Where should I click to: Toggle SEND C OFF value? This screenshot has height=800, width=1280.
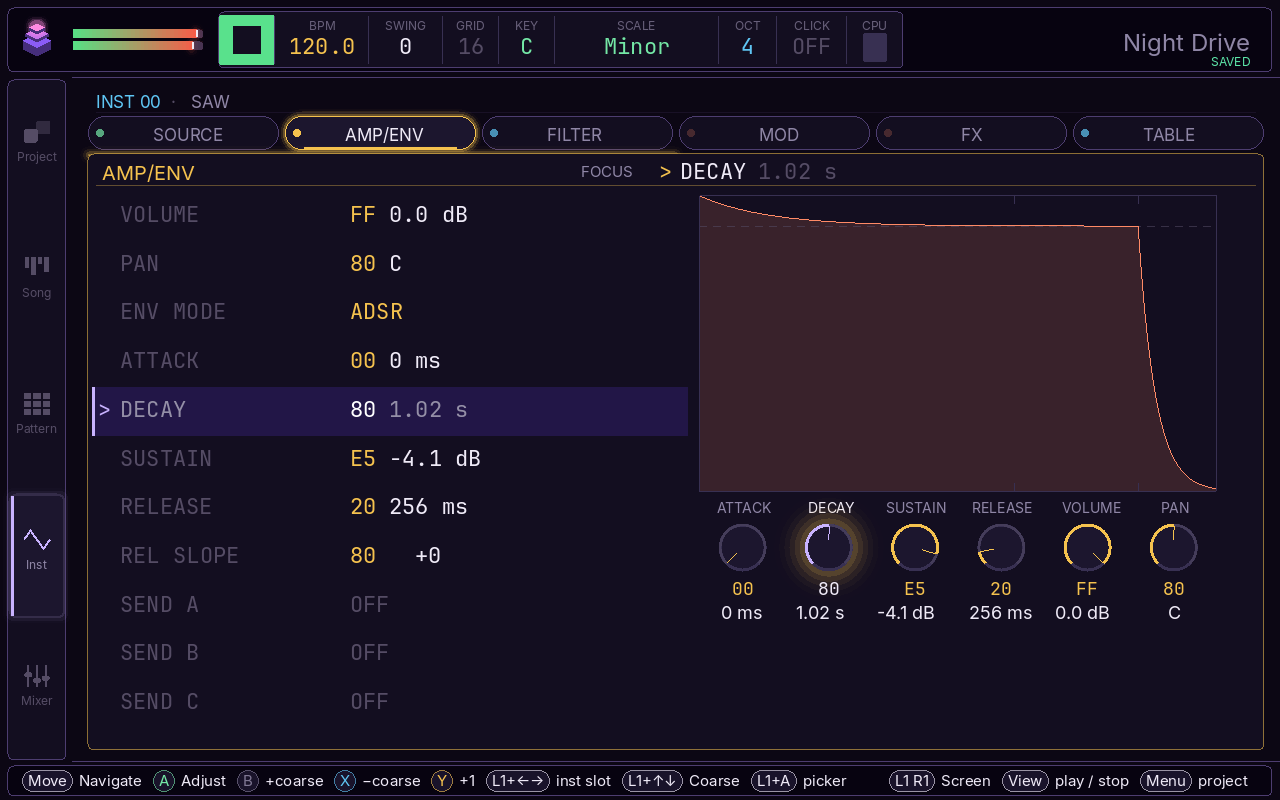[369, 701]
